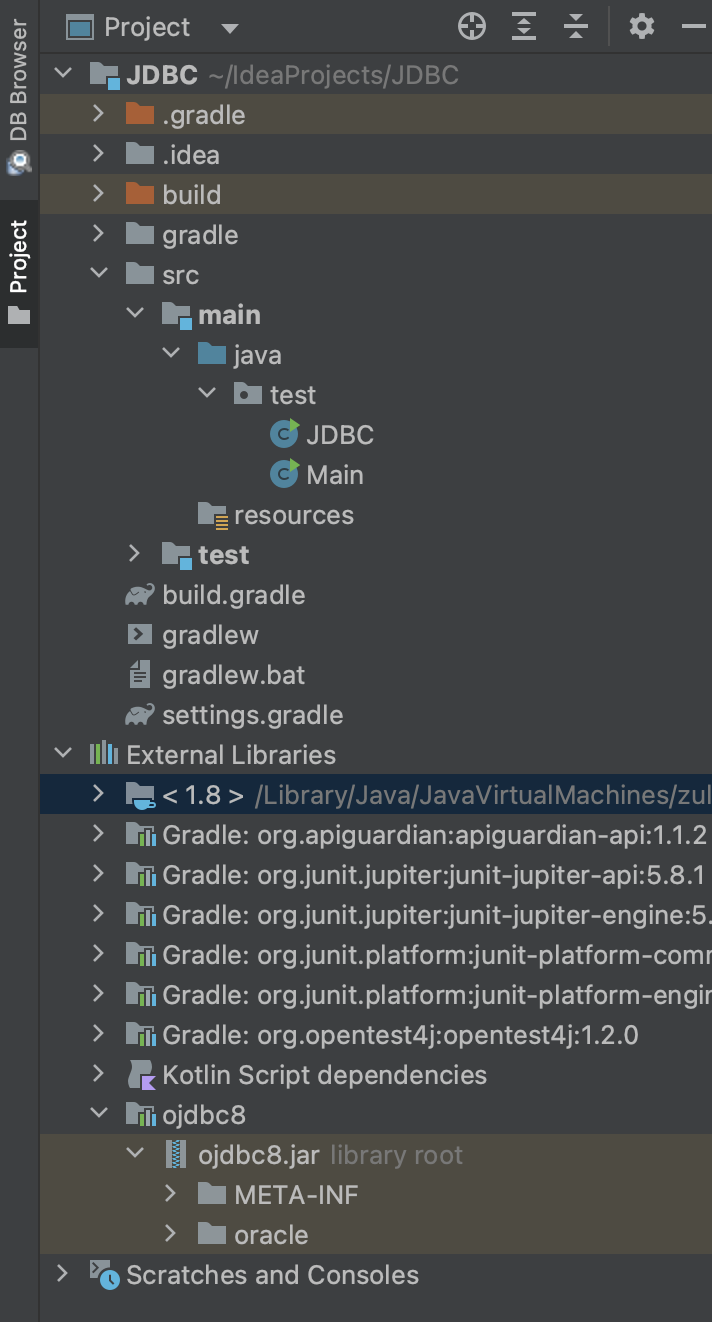This screenshot has height=1322, width=712.
Task: Click the orange .gradle folder icon
Action: click(140, 114)
